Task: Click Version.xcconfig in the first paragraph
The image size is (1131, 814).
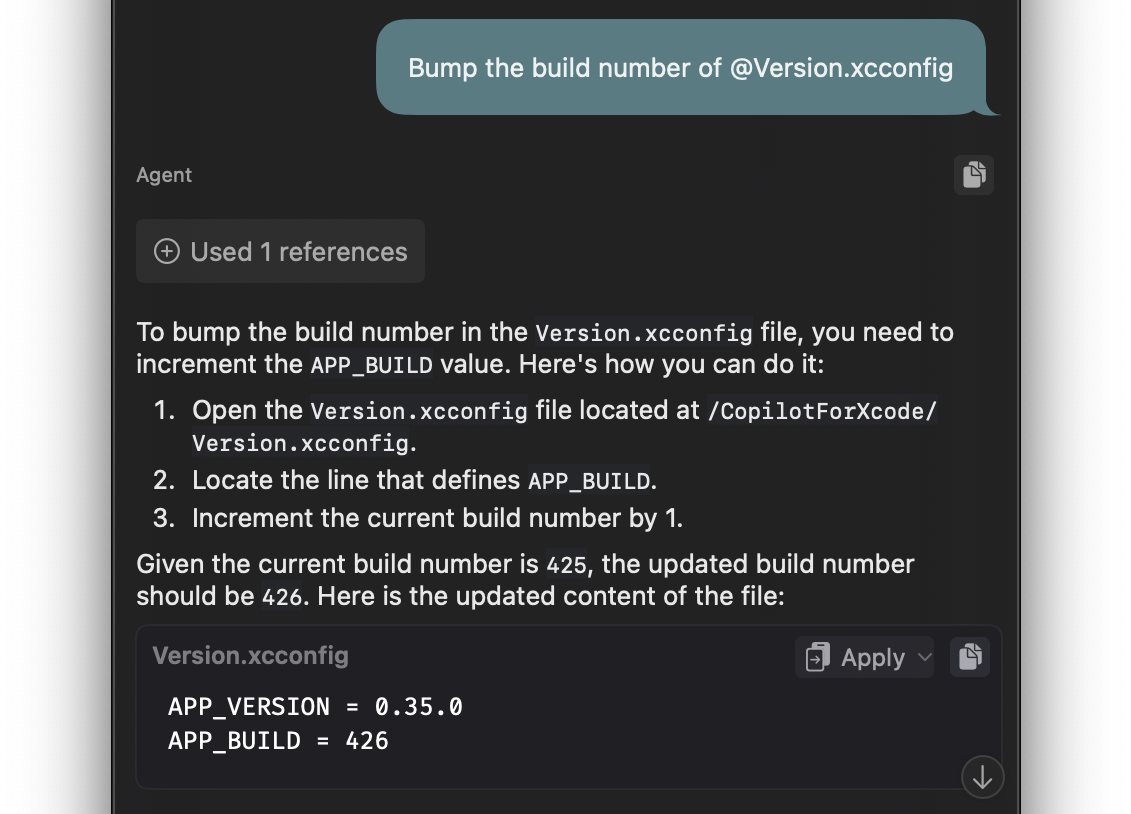Action: coord(644,333)
